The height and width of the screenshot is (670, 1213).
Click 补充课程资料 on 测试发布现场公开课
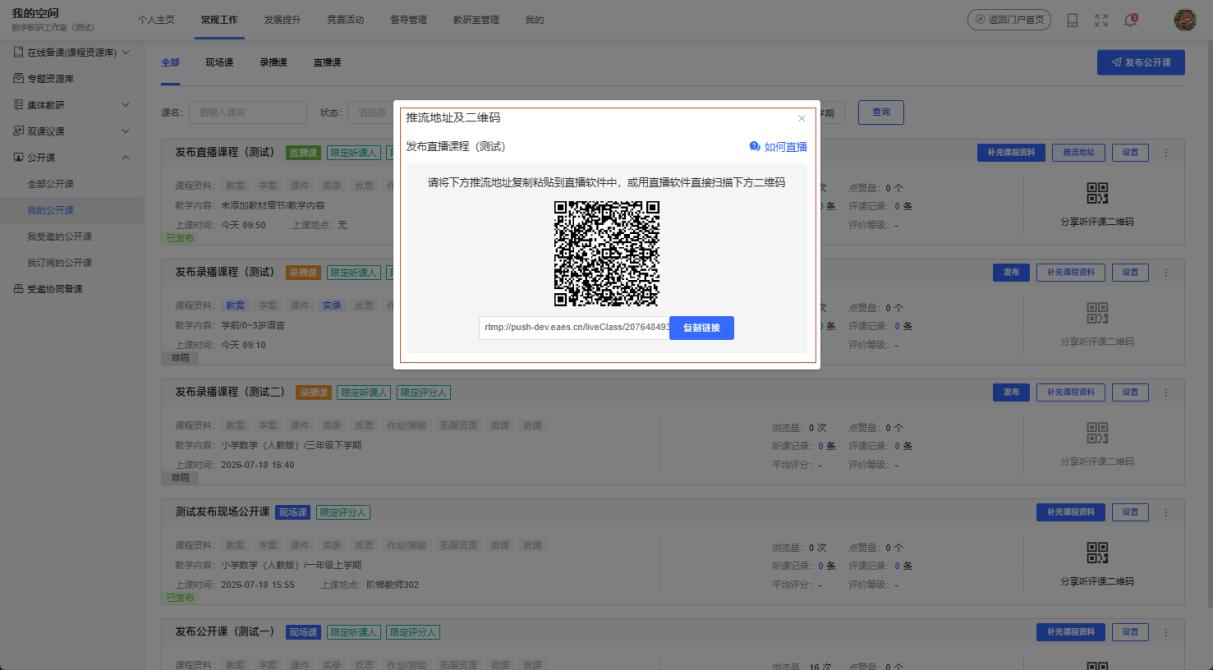pos(1070,512)
